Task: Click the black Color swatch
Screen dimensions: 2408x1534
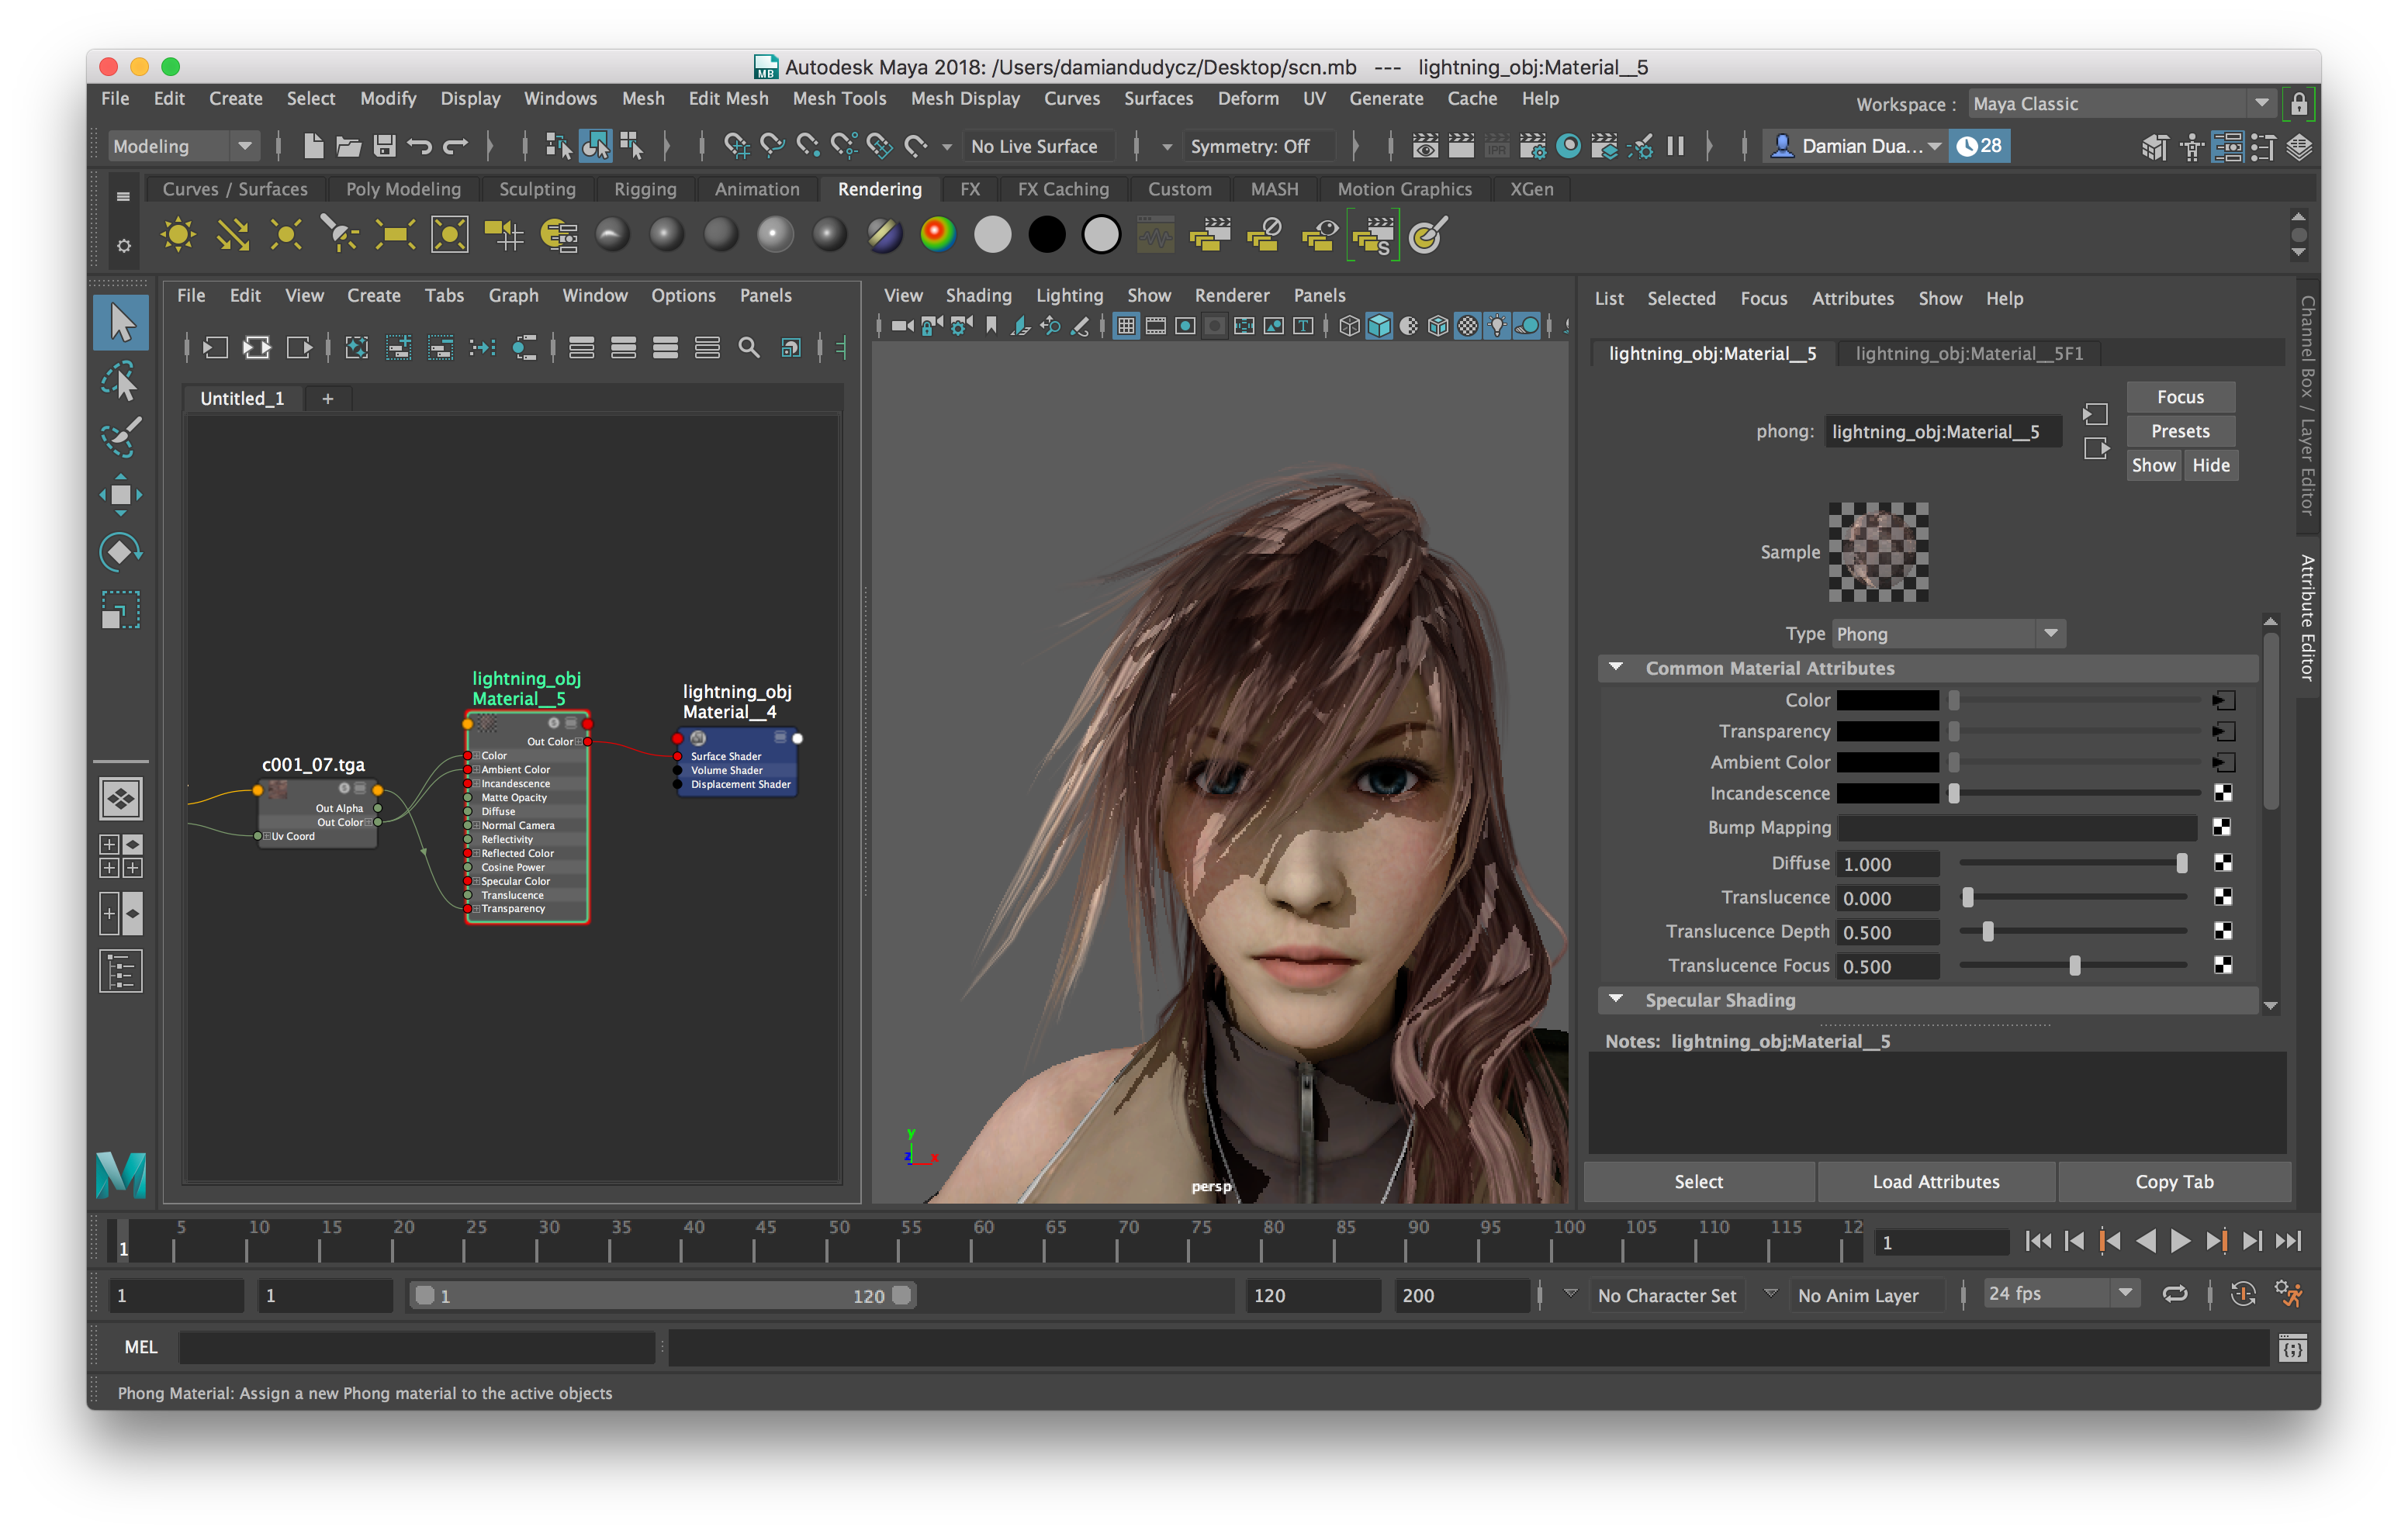Action: [1887, 700]
